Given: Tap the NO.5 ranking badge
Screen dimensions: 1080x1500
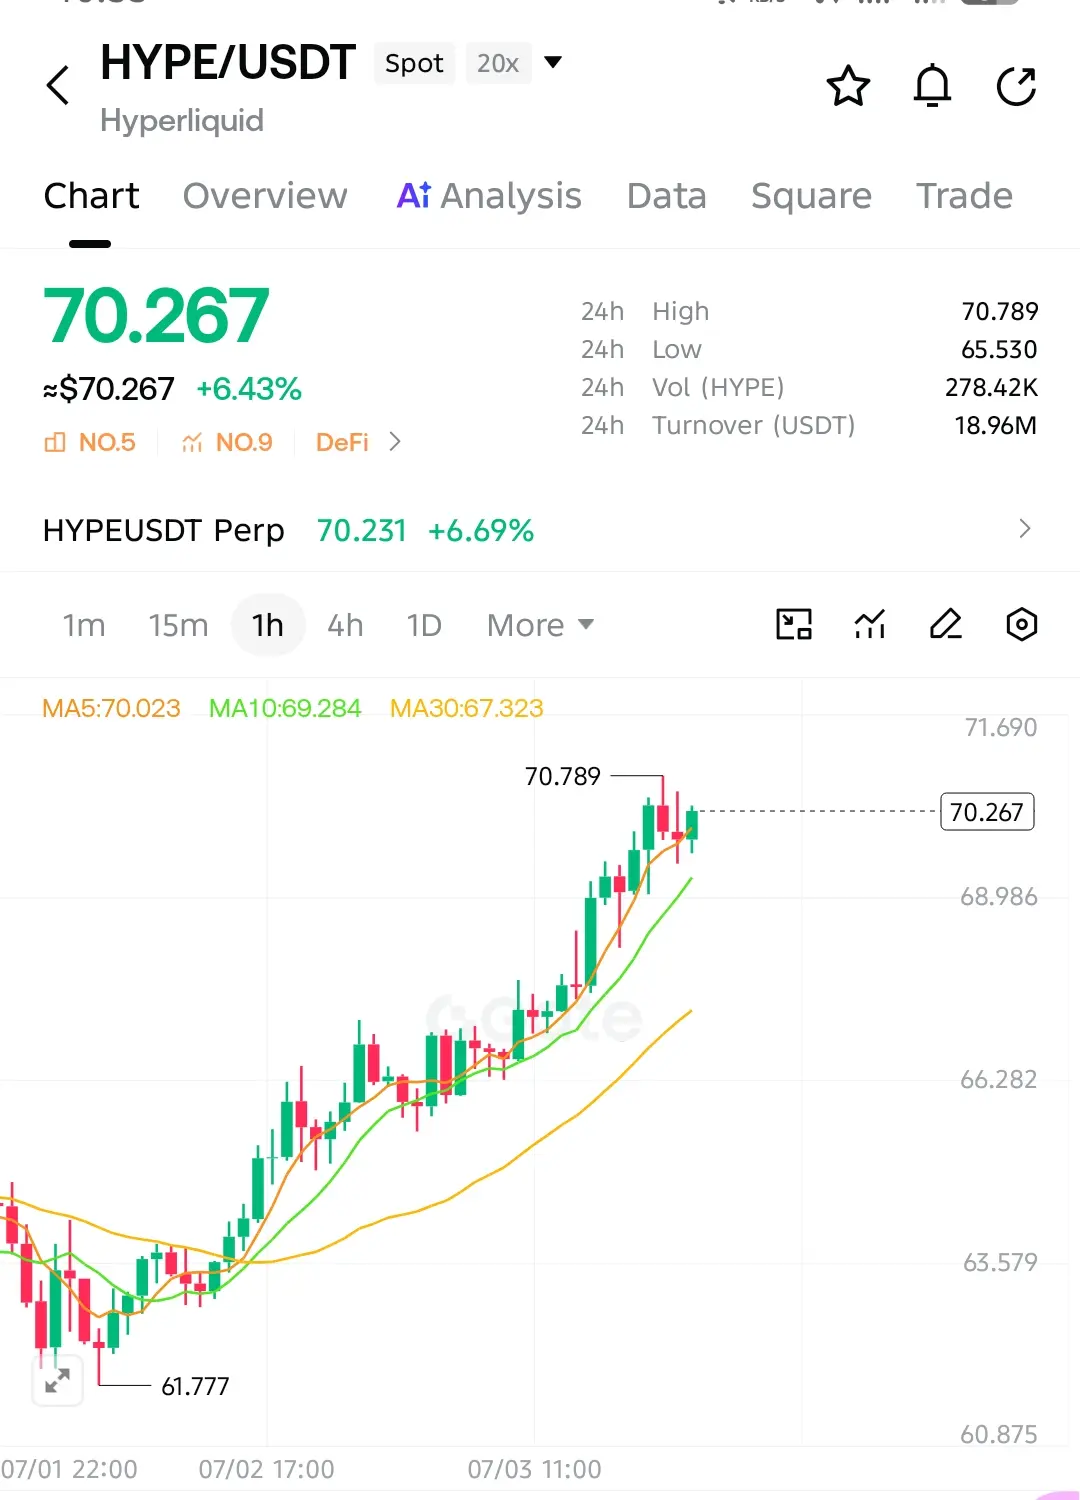Looking at the screenshot, I should click(x=90, y=442).
